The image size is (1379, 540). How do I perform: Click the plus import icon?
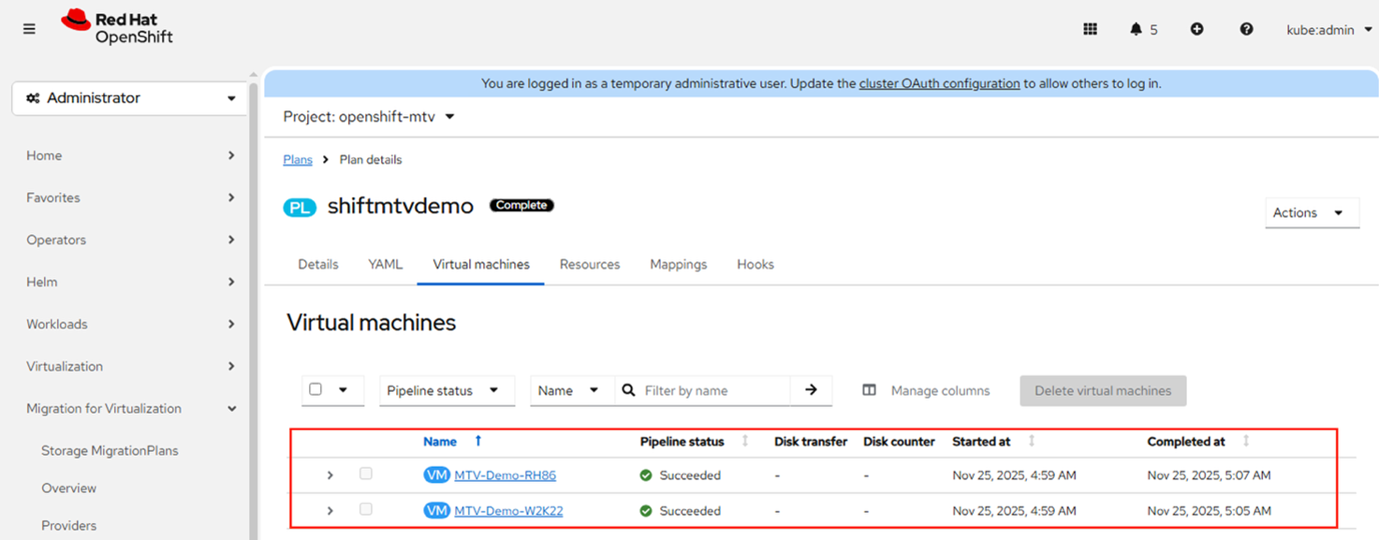[x=1197, y=29]
